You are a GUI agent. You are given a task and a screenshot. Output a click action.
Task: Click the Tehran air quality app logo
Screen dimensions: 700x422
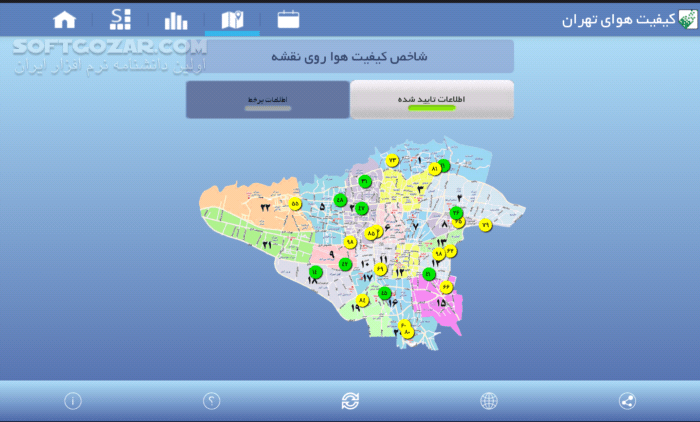(x=688, y=20)
